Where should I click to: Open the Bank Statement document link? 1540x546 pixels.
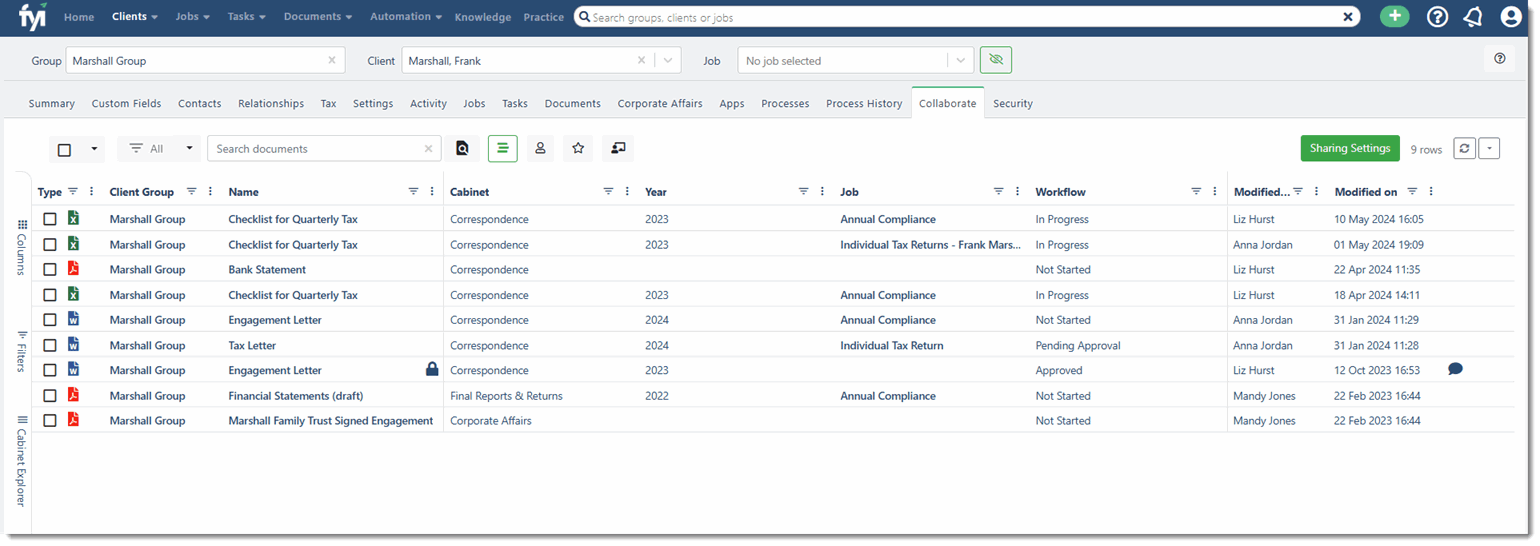point(267,269)
